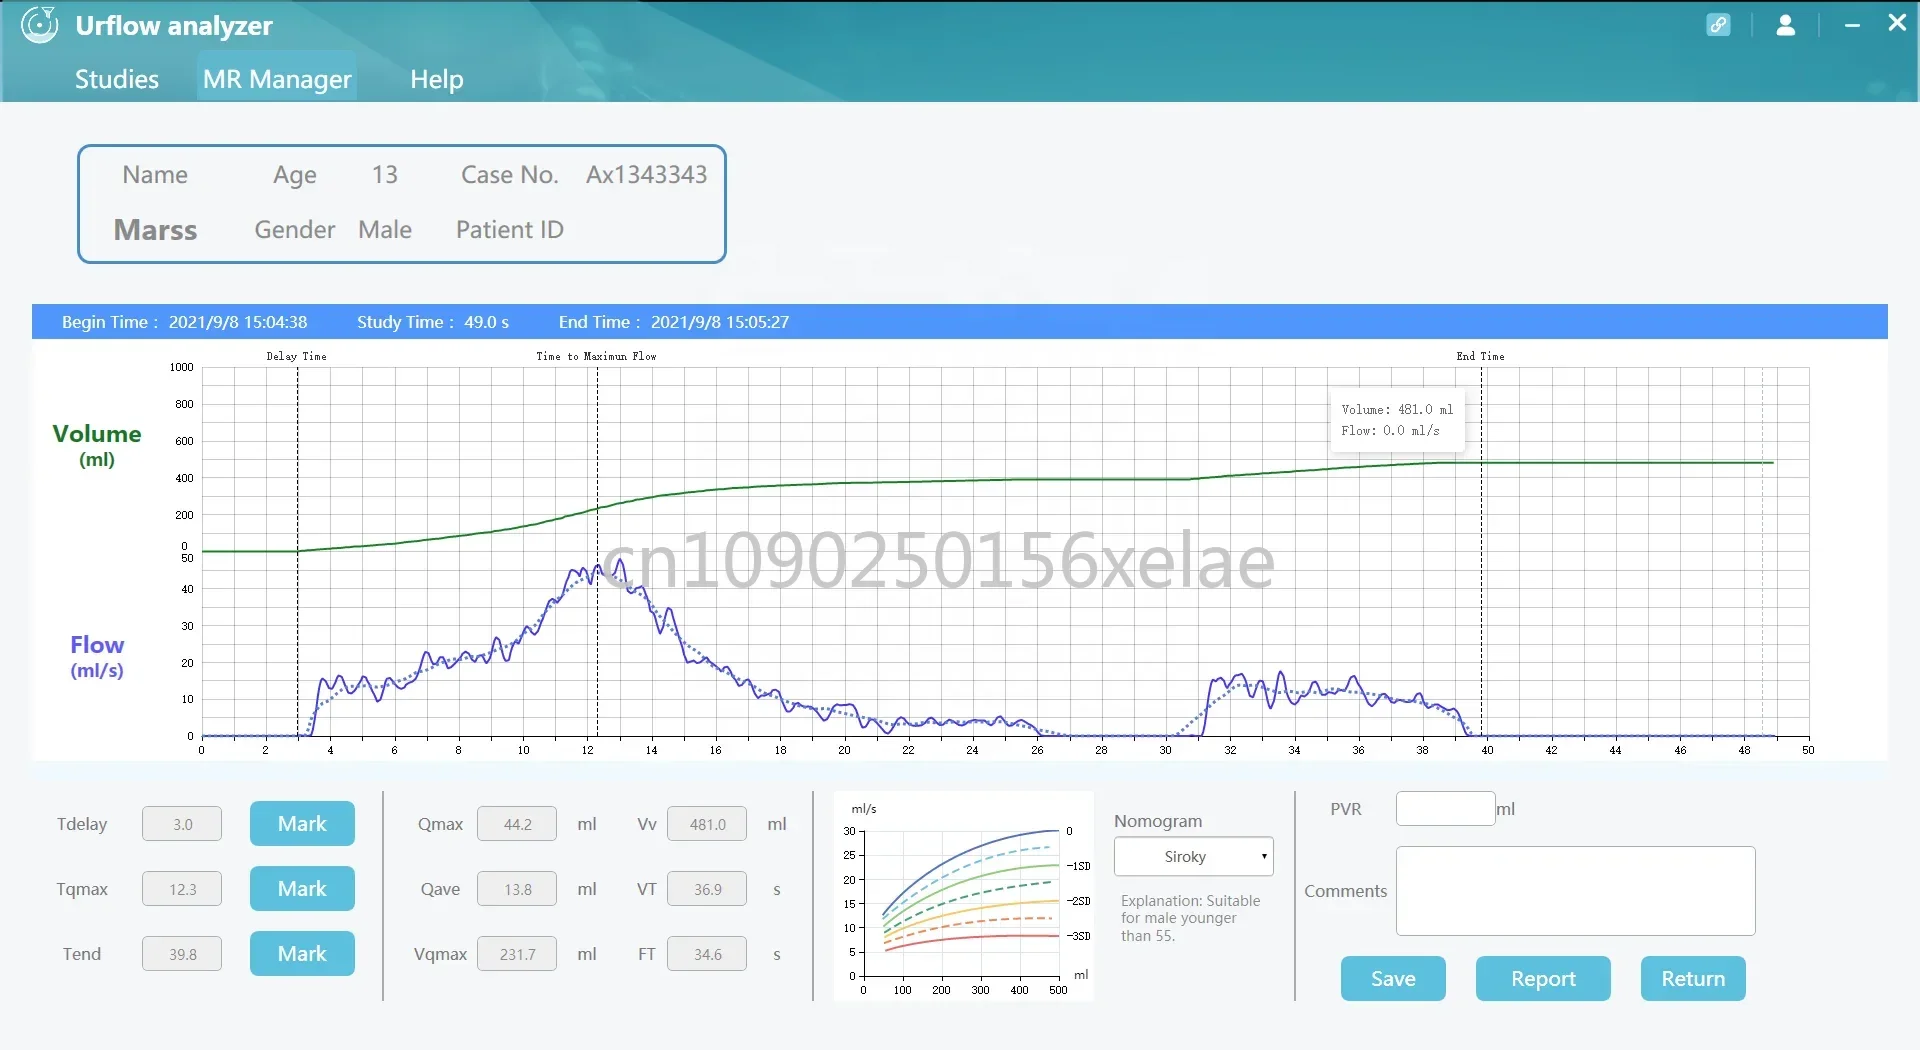The width and height of the screenshot is (1920, 1050).
Task: Click the Urflow analyzer logo icon
Action: pos(40,25)
